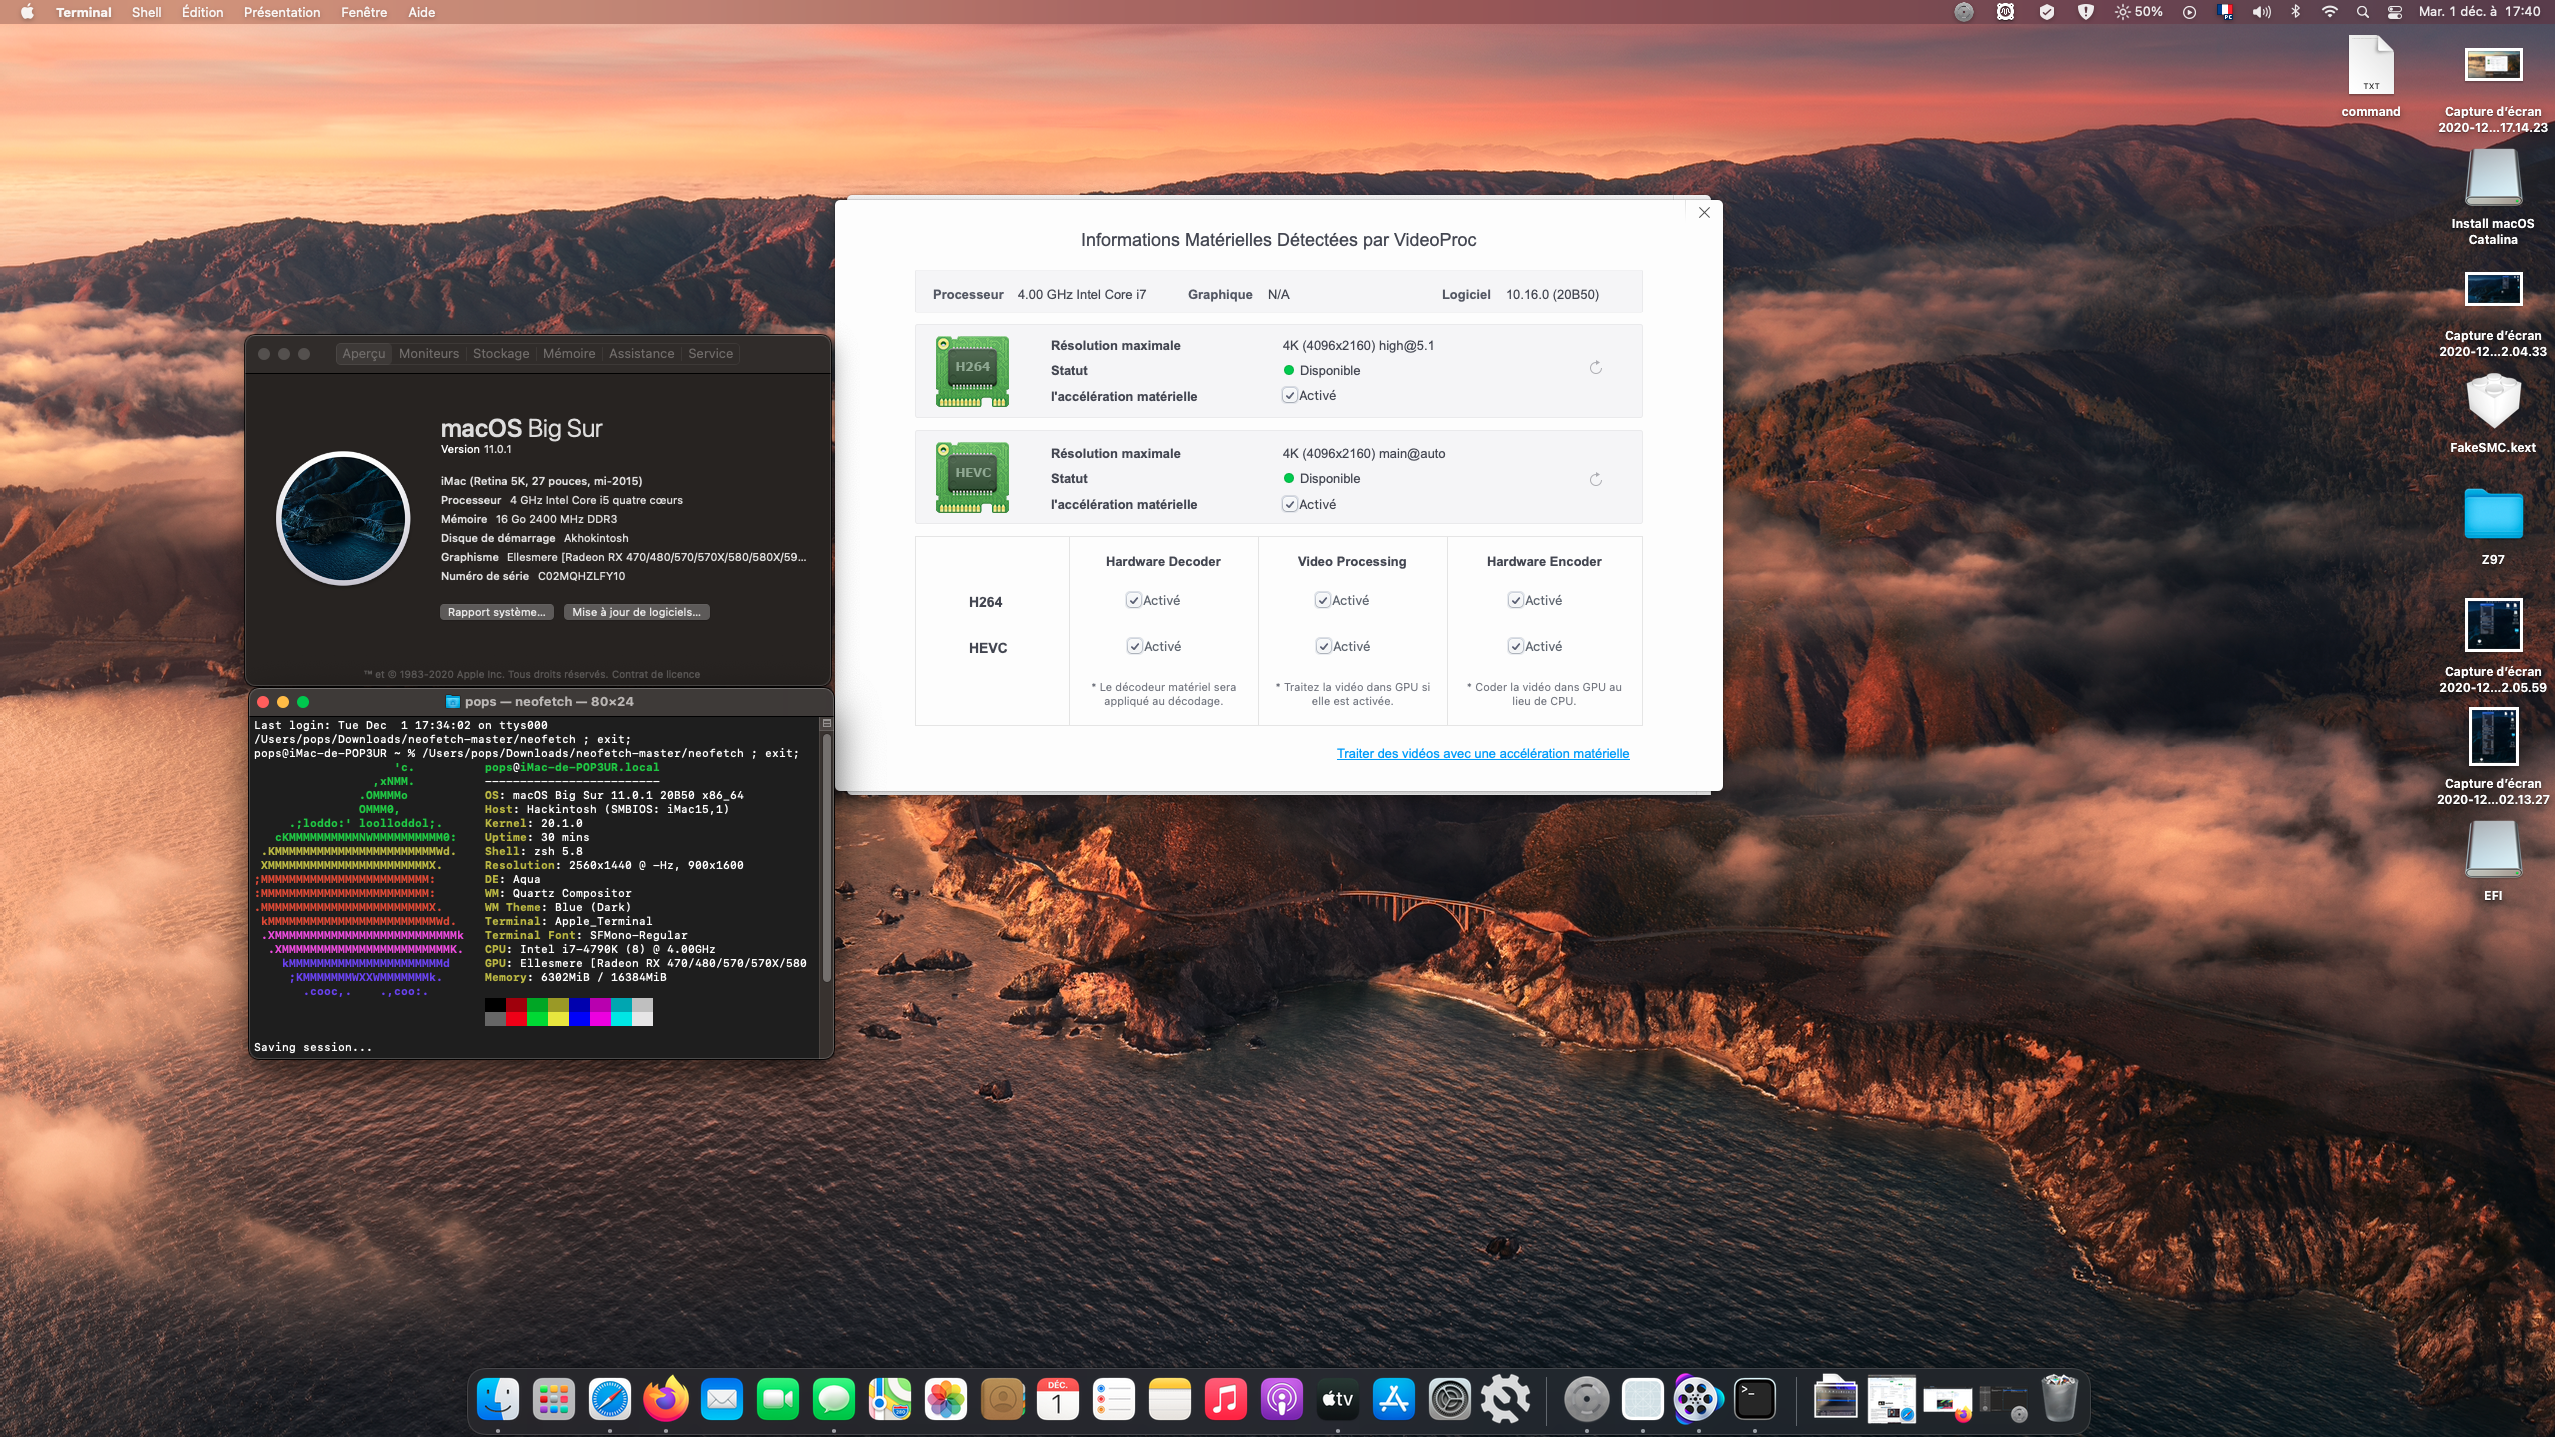
Task: Open the Z97 folder on desktop
Action: (2492, 515)
